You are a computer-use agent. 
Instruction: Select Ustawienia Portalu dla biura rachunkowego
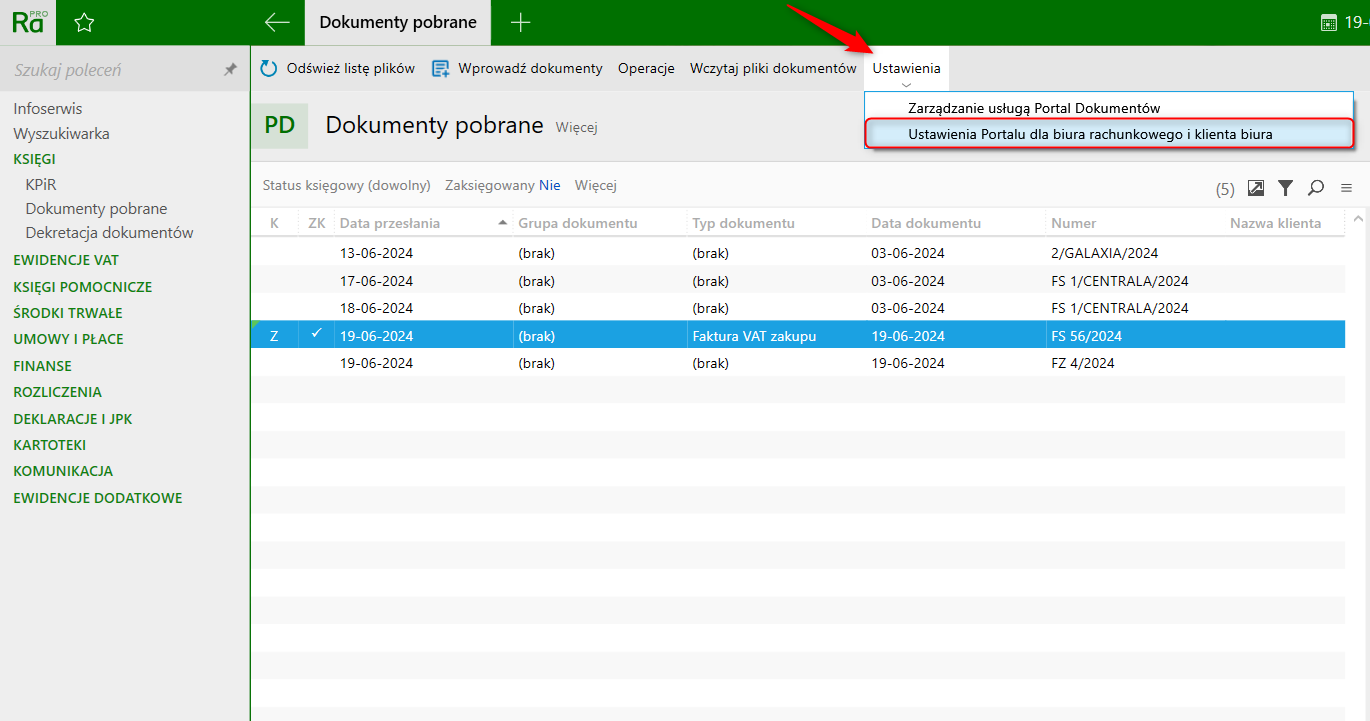click(1109, 133)
